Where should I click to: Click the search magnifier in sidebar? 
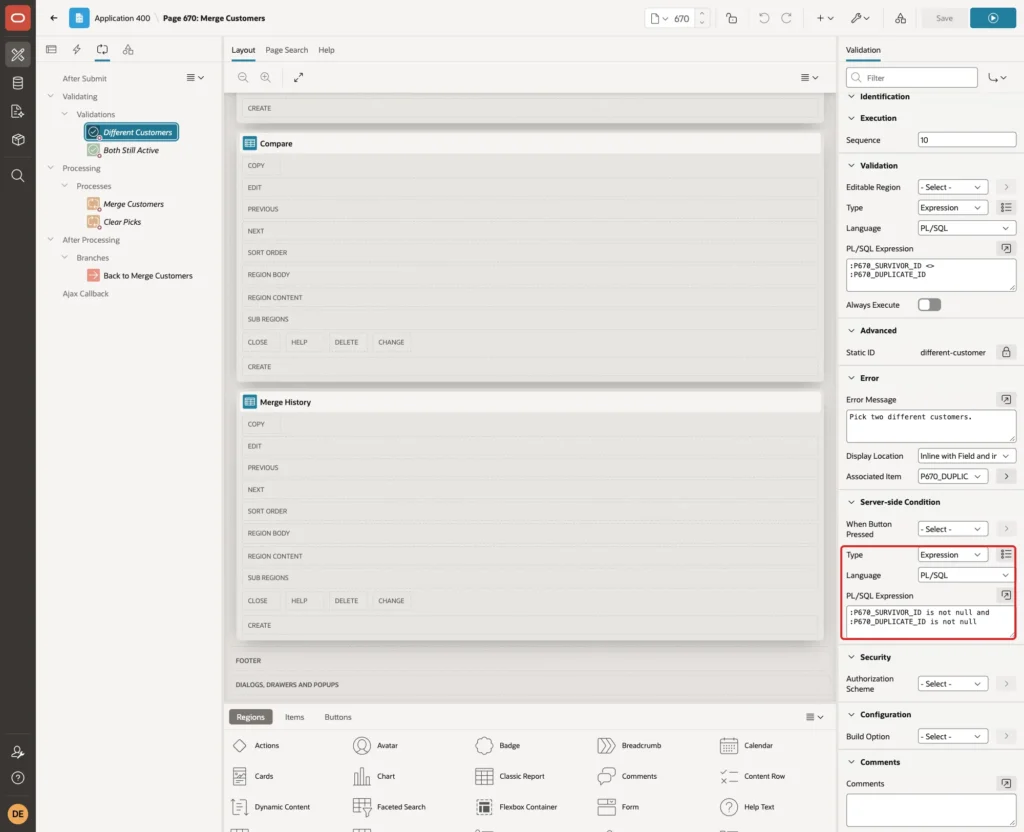[x=18, y=176]
